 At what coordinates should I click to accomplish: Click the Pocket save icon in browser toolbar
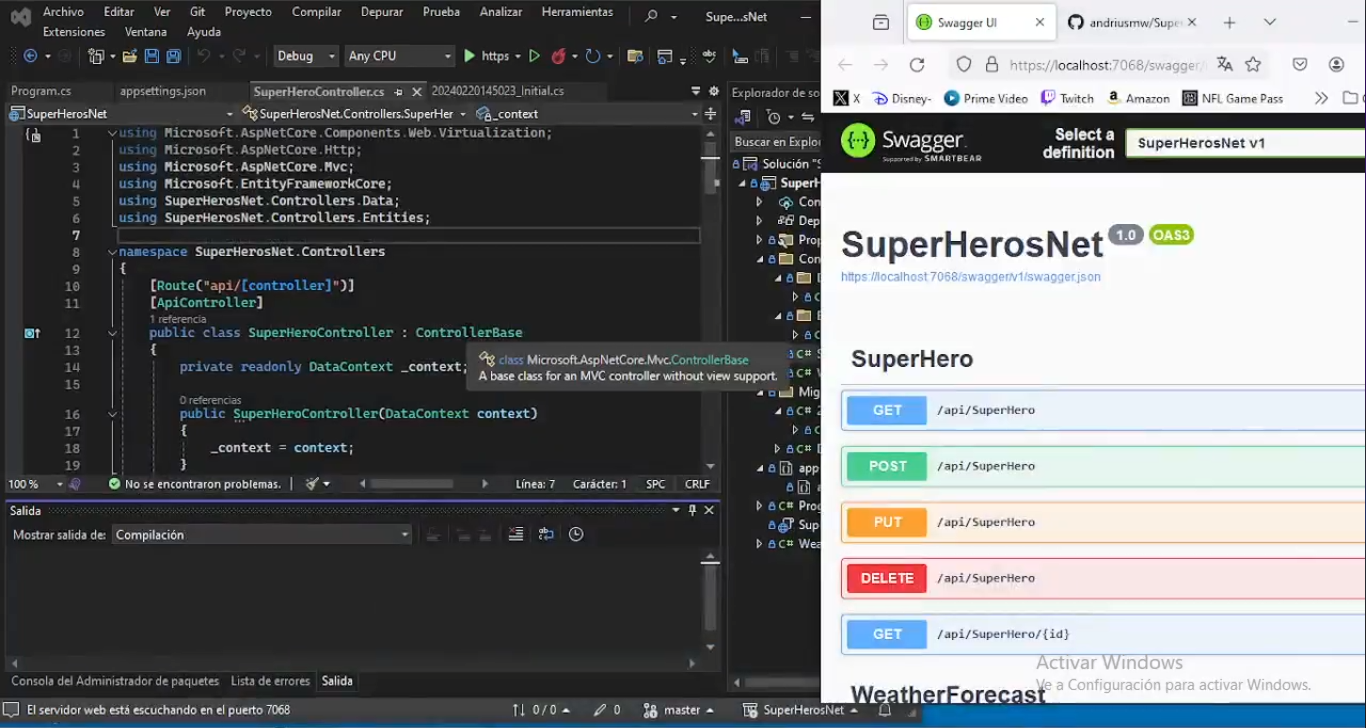click(1300, 64)
